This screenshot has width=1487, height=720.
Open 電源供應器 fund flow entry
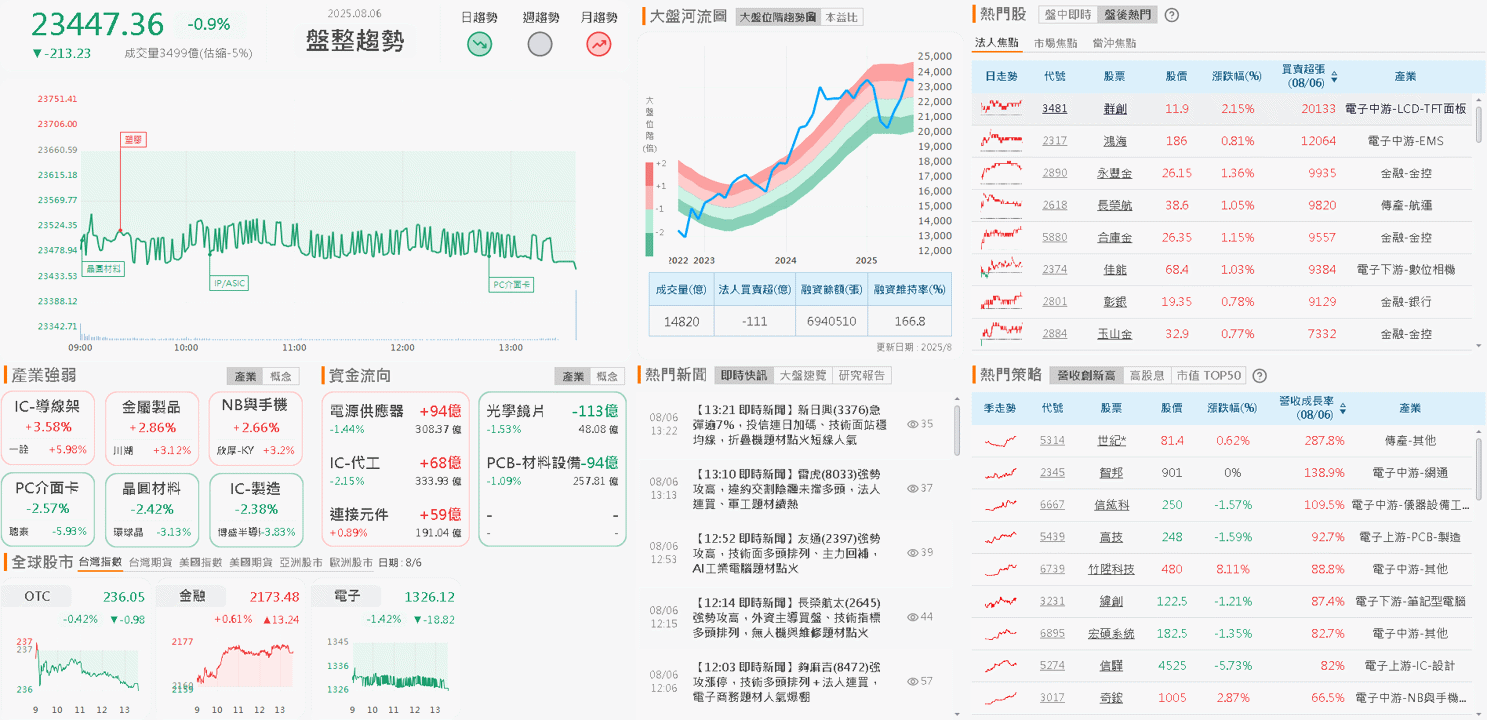click(395, 418)
